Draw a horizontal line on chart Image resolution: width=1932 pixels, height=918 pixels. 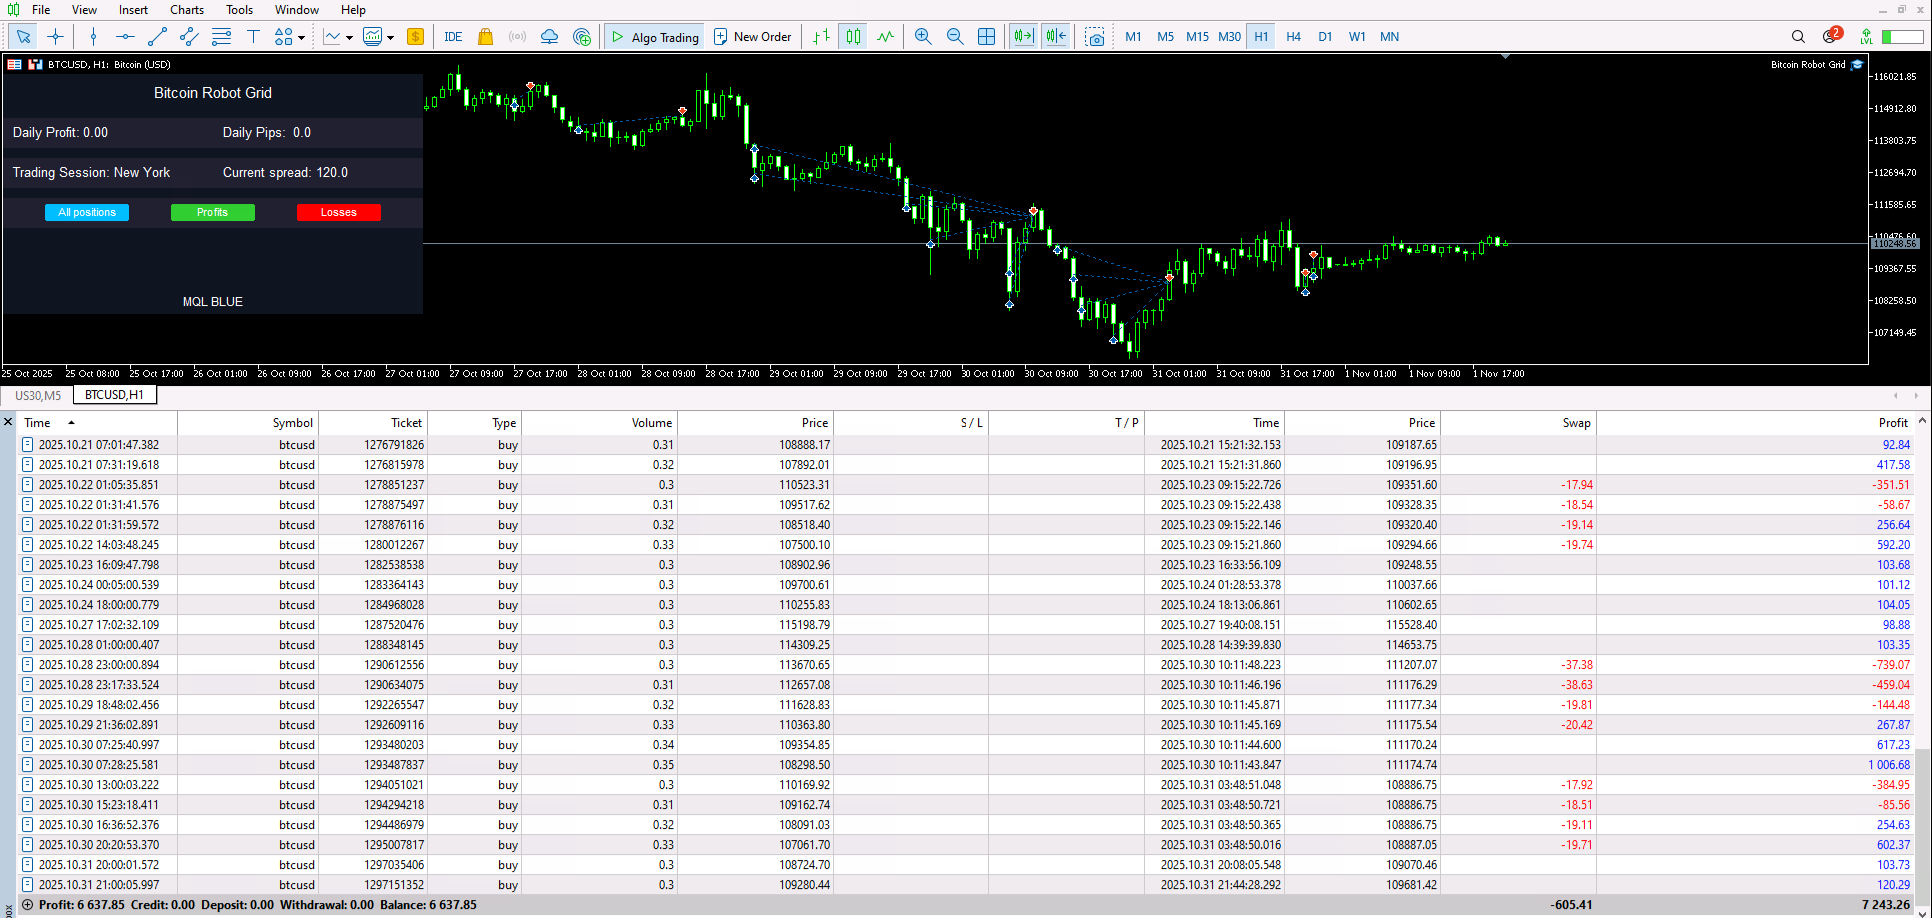(x=125, y=37)
